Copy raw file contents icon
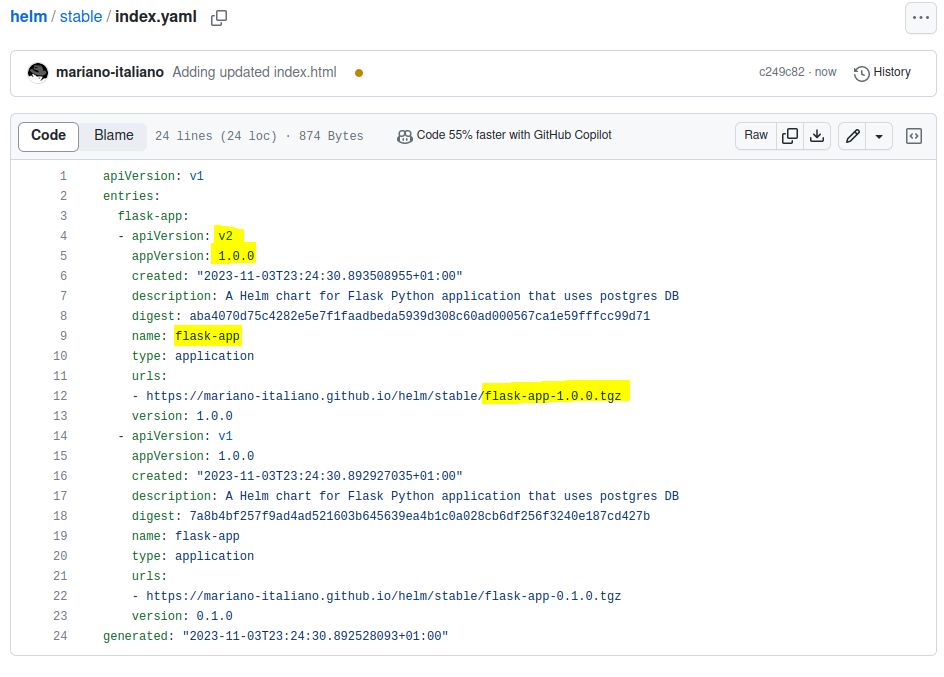This screenshot has height=677, width=944. tap(790, 136)
